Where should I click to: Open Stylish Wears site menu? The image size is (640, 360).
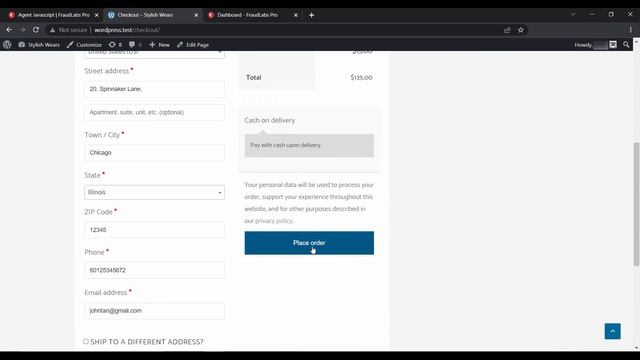(39, 45)
